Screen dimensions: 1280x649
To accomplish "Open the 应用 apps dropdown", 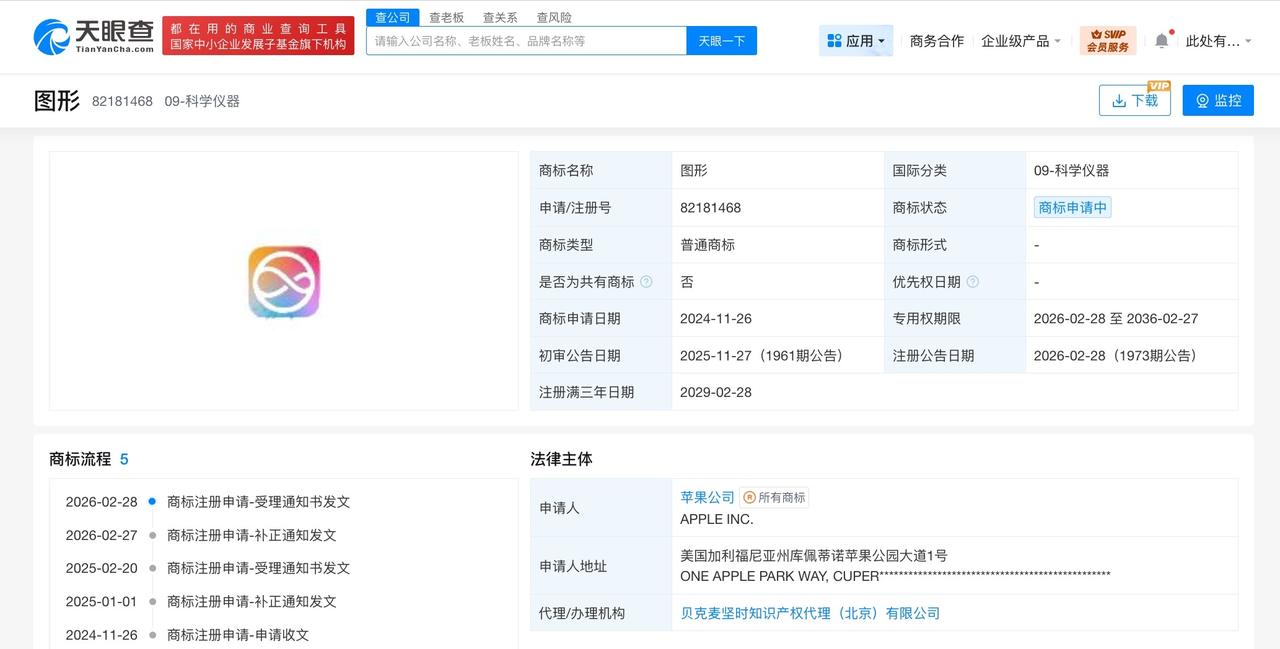I will 856,40.
